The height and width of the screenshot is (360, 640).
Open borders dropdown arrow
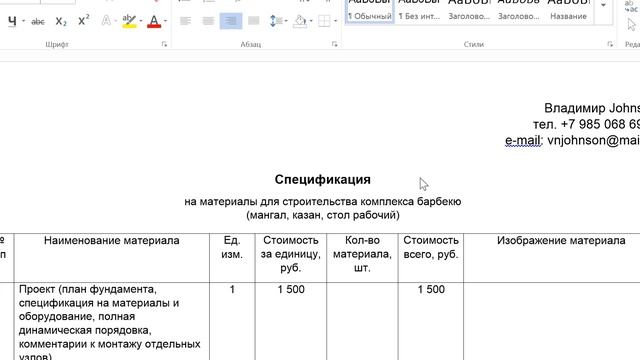click(x=336, y=21)
